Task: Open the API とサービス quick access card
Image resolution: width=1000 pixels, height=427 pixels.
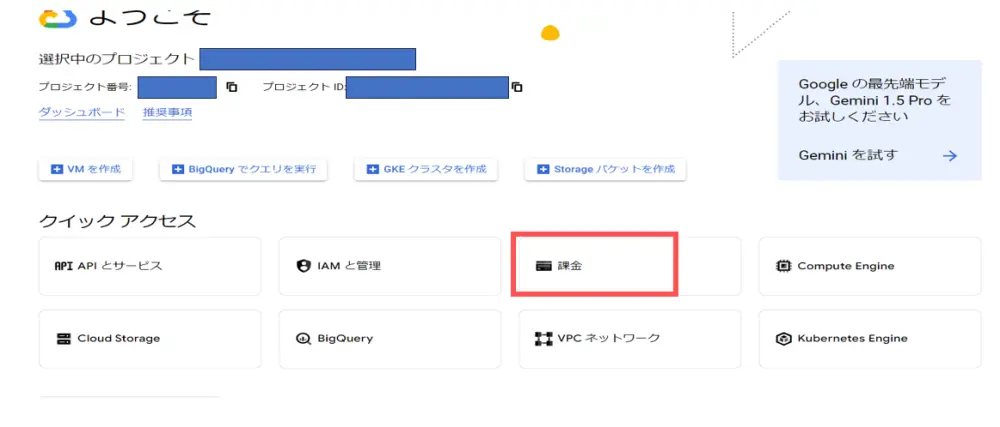Action: point(150,266)
